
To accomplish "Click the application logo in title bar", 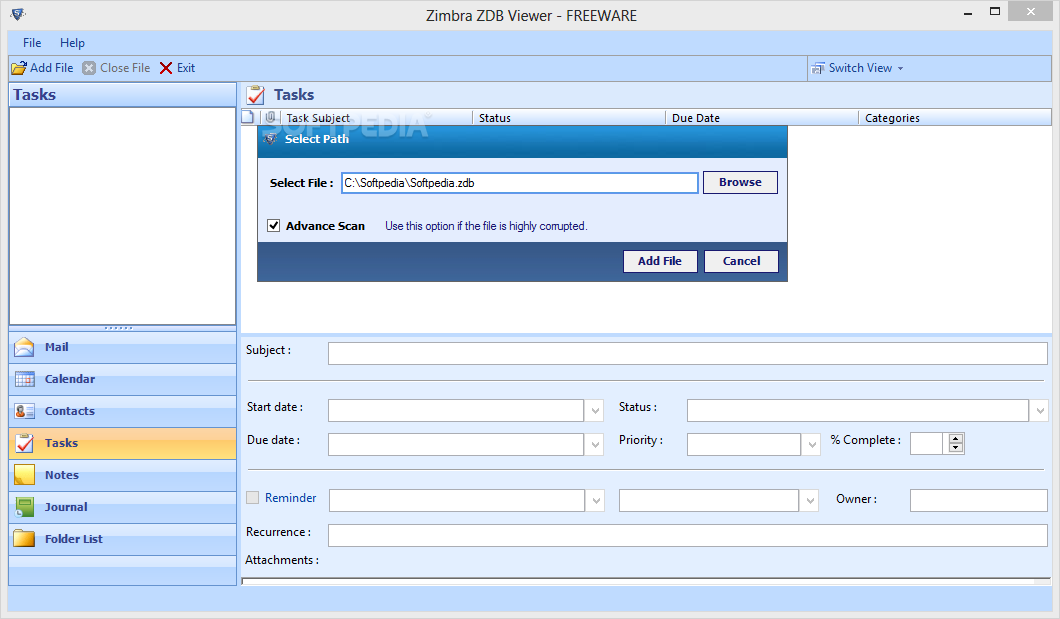I will (18, 13).
